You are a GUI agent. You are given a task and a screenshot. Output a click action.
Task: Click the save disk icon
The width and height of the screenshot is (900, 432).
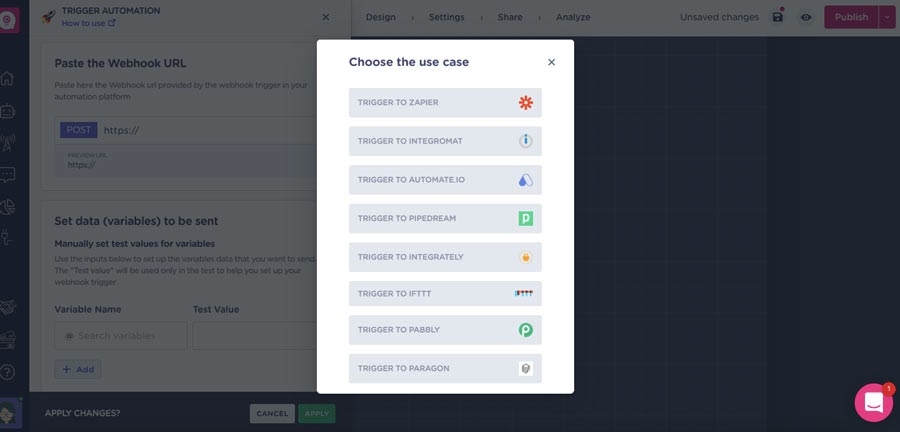tap(778, 17)
